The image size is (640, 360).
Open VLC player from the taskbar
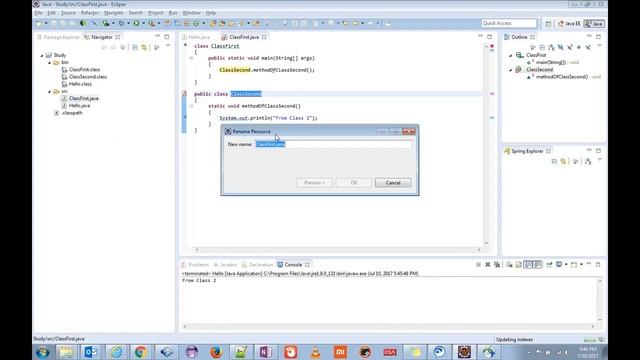pyautogui.click(x=316, y=352)
